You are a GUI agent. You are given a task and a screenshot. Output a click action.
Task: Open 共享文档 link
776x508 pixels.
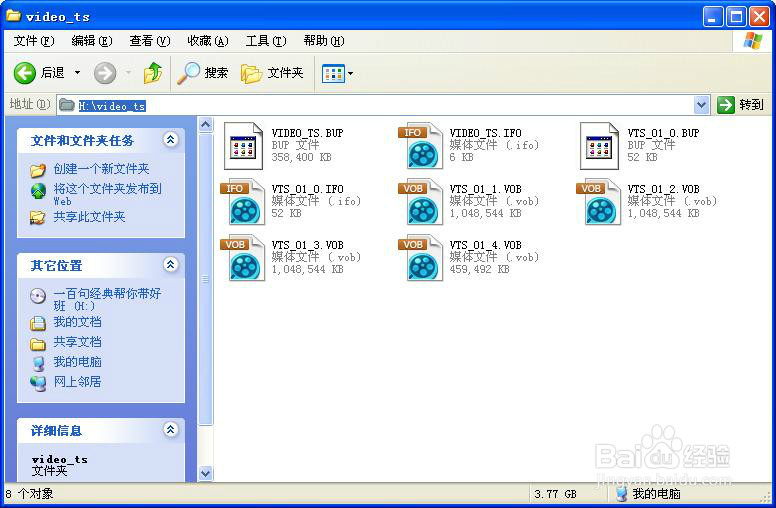[78, 342]
